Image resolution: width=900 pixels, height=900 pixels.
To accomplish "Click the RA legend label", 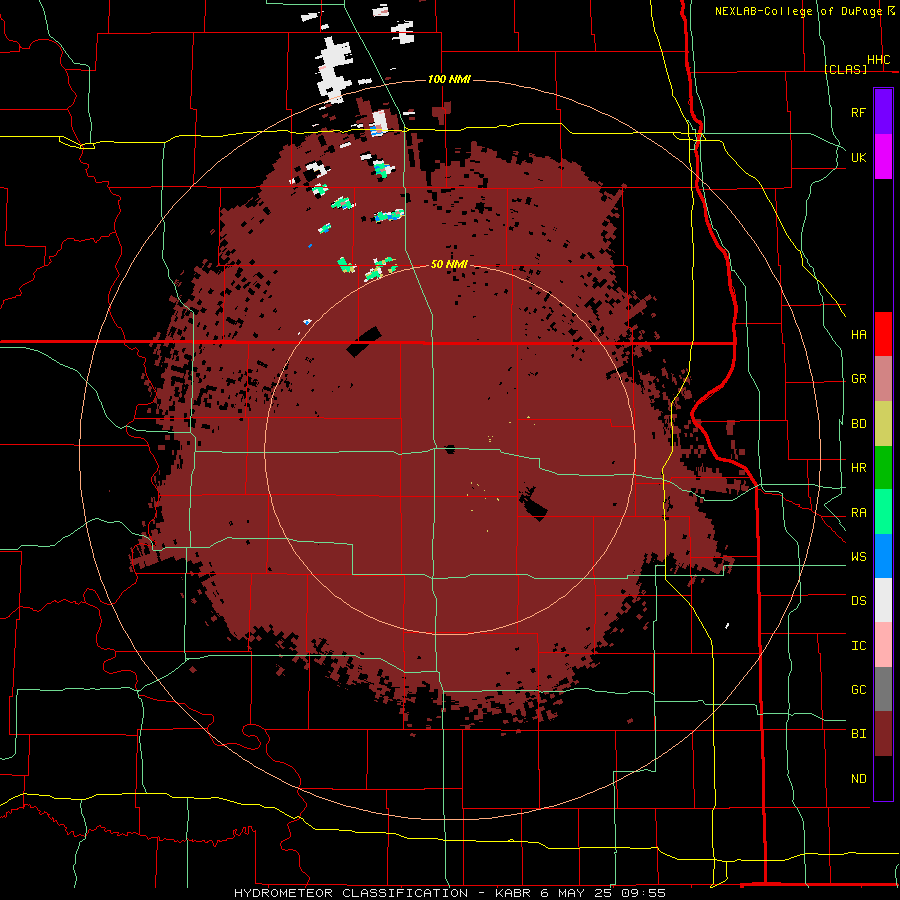I will 859,513.
